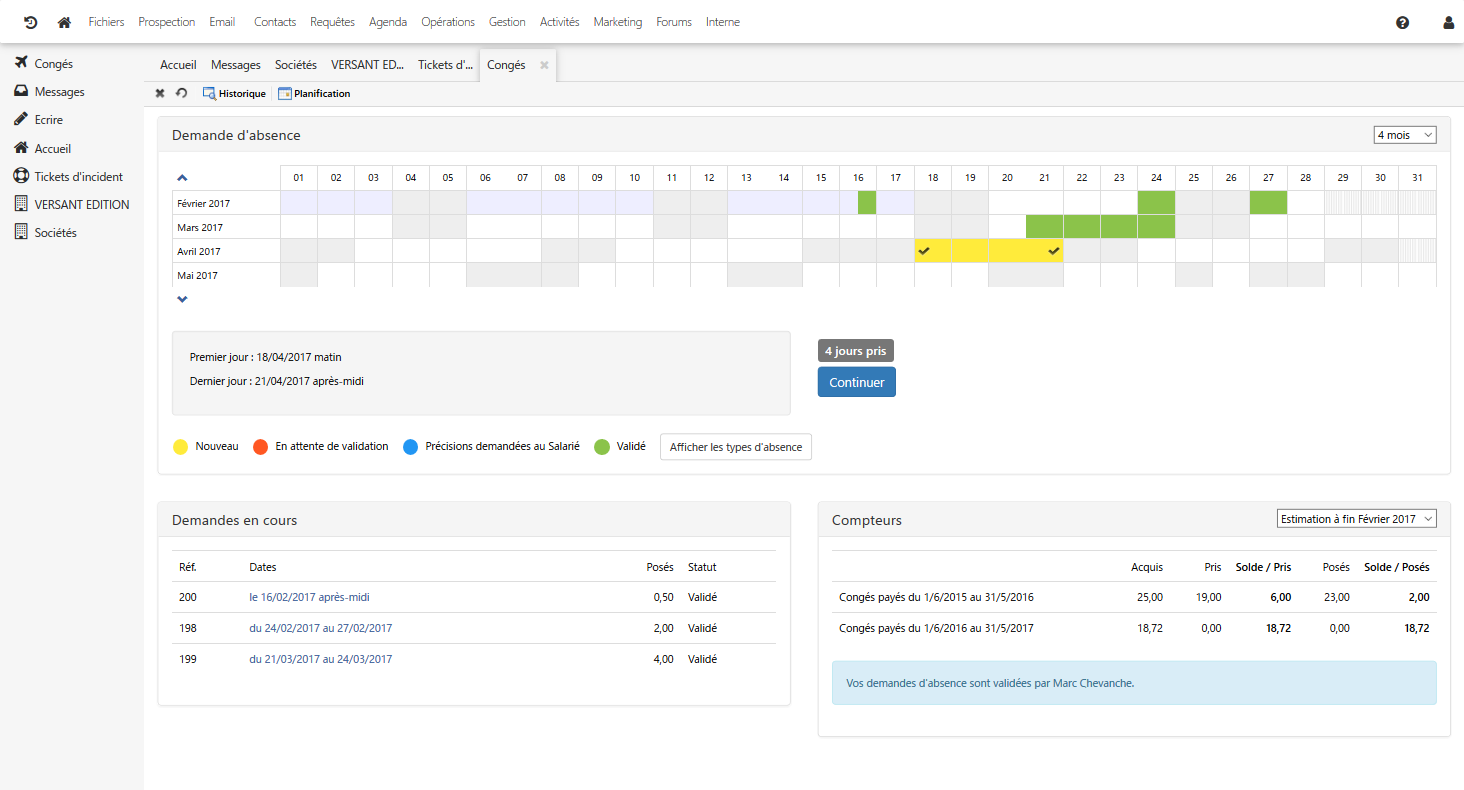The image size is (1464, 790).
Task: Click the Tickets d'incident lifebuoy icon
Action: coord(20,176)
